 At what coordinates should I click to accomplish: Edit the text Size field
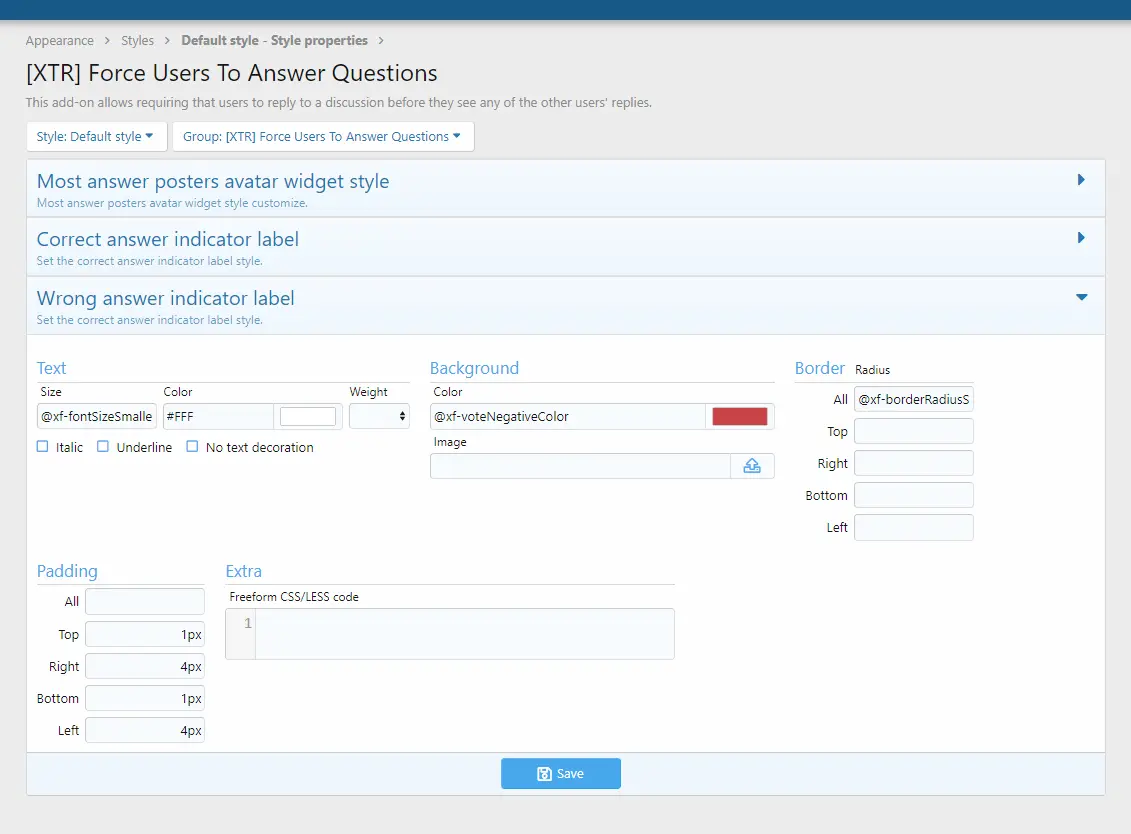click(x=97, y=416)
